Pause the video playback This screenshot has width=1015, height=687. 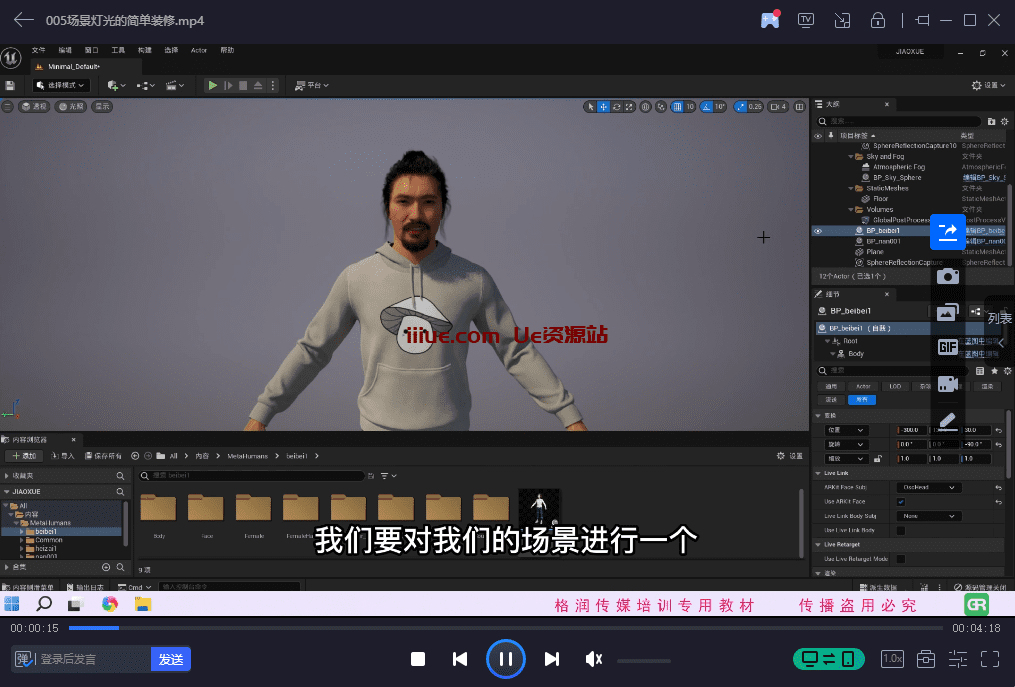506,659
